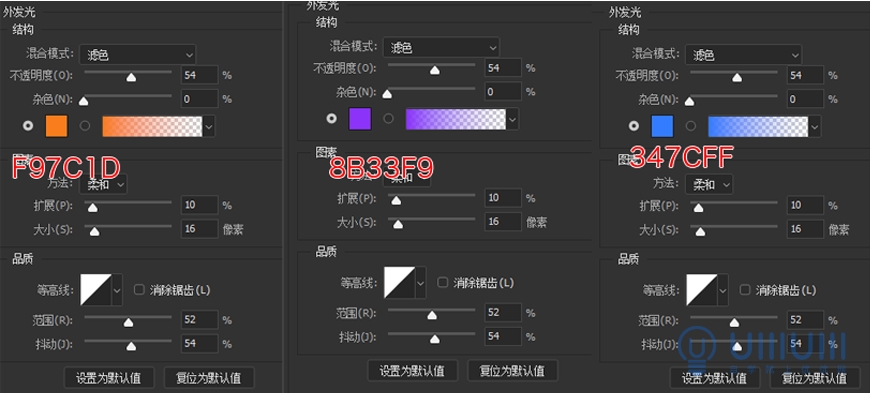
Task: Select solid color radio beside the orange swatch
Action: (x=28, y=126)
